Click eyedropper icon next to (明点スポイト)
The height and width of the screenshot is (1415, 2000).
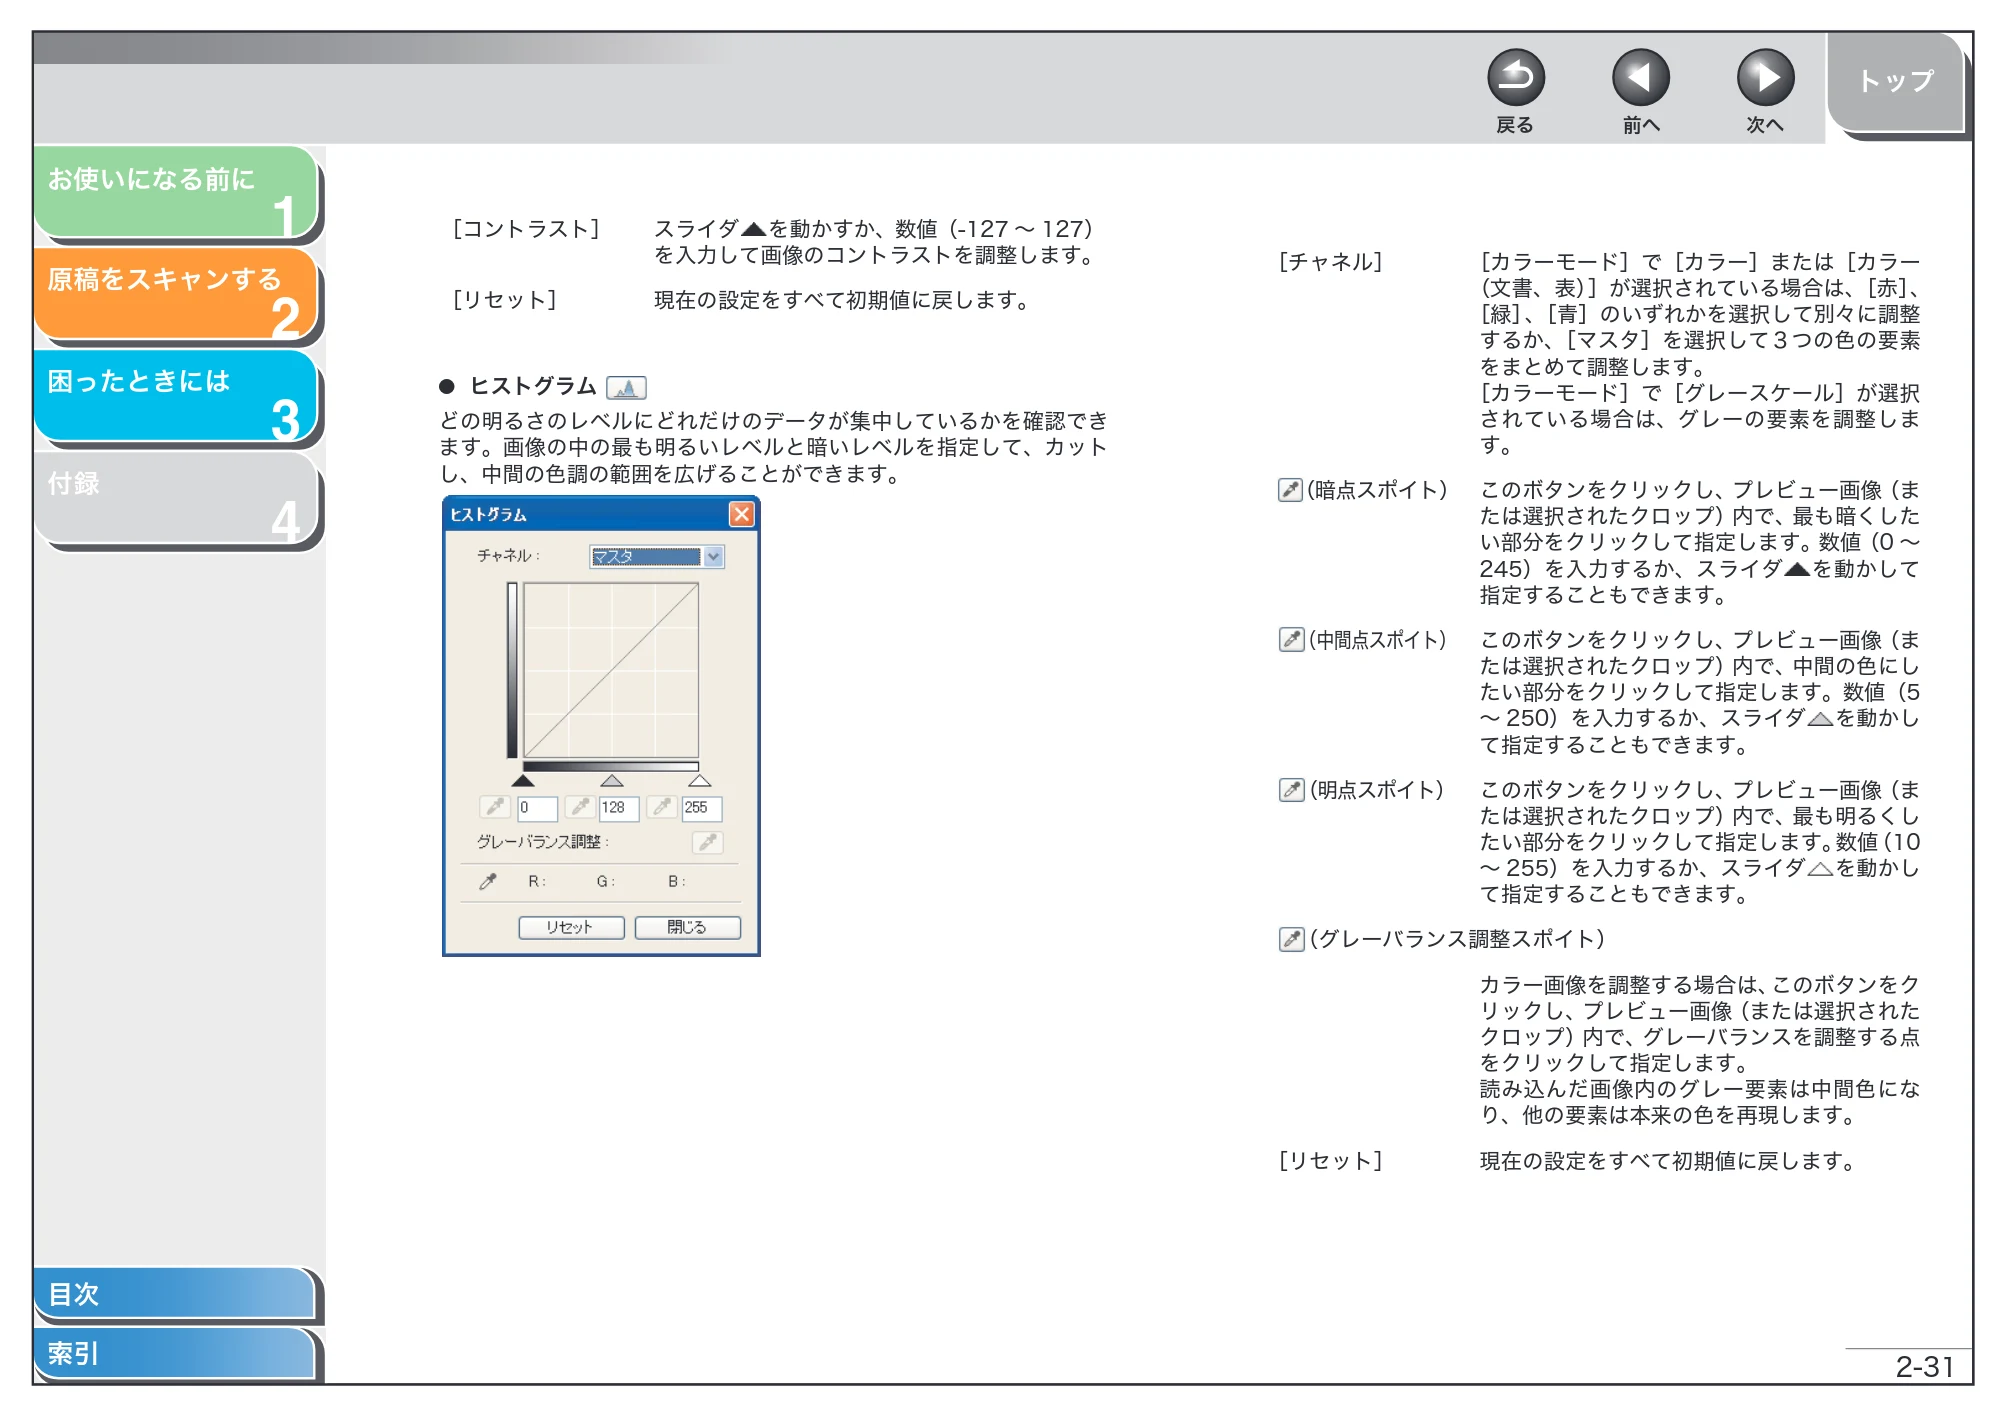coord(1291,790)
